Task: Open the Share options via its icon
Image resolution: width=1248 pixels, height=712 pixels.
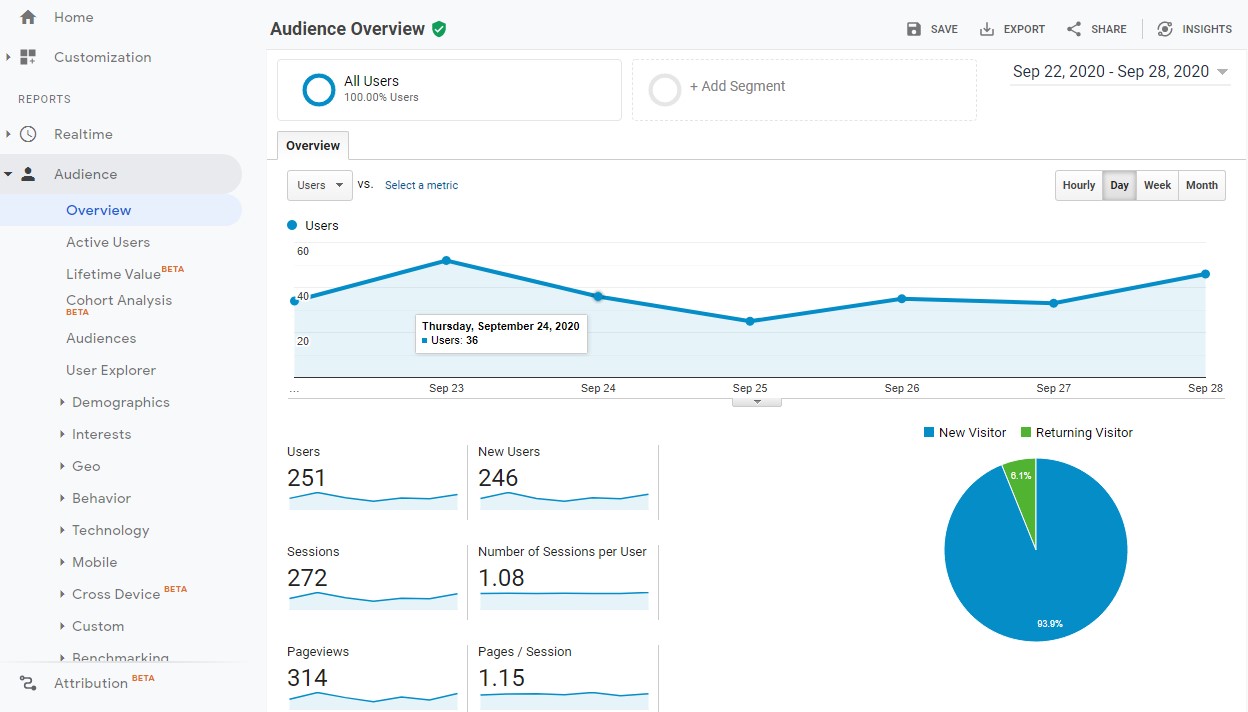Action: [x=1072, y=29]
